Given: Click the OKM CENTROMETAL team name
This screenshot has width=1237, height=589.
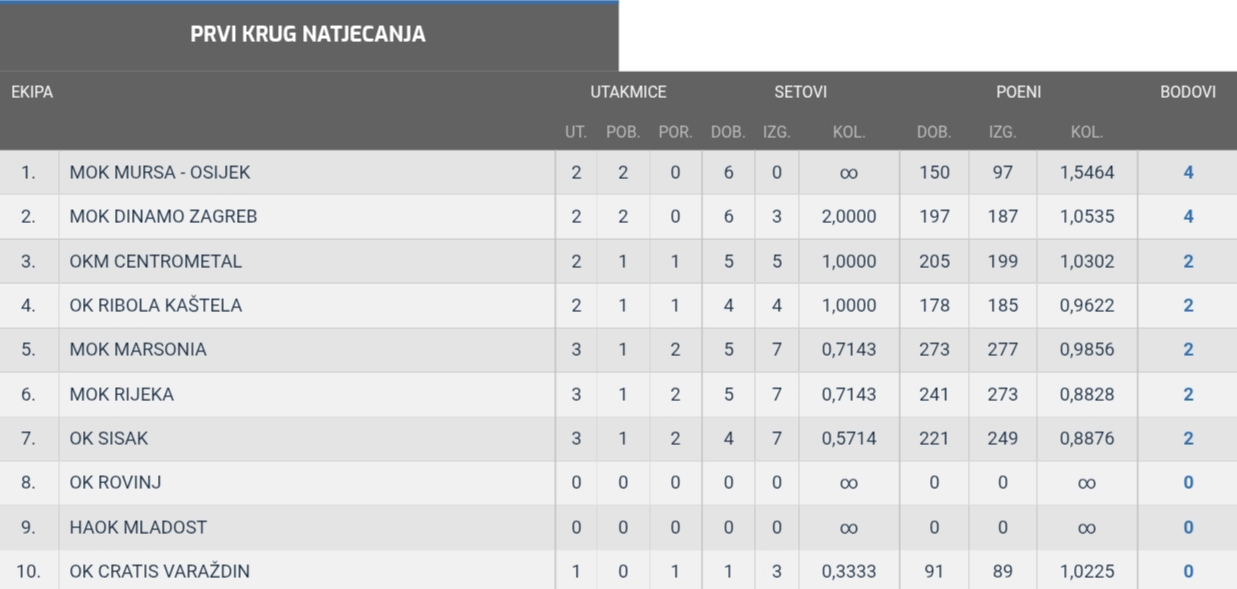Looking at the screenshot, I should tap(156, 261).
